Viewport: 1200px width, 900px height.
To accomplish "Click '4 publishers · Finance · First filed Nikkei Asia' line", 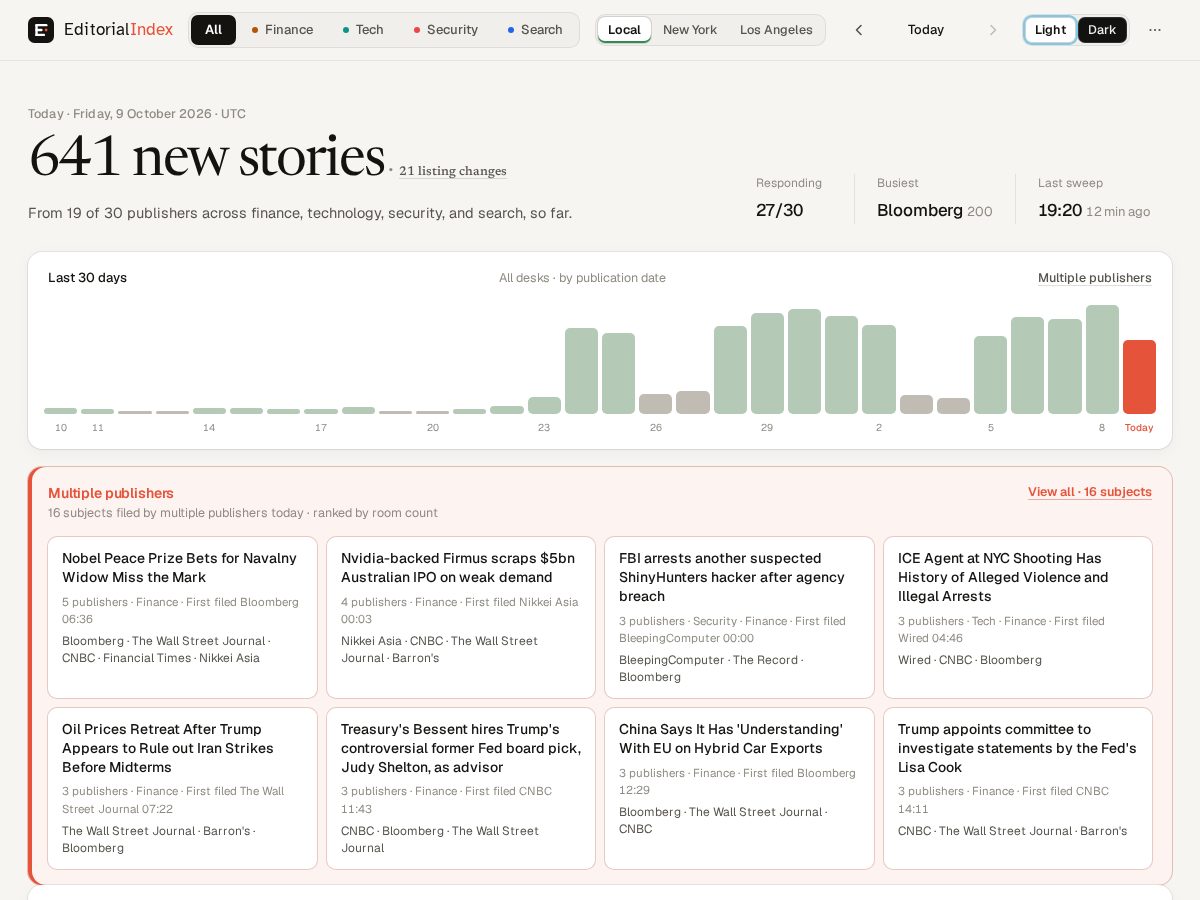I will (460, 610).
